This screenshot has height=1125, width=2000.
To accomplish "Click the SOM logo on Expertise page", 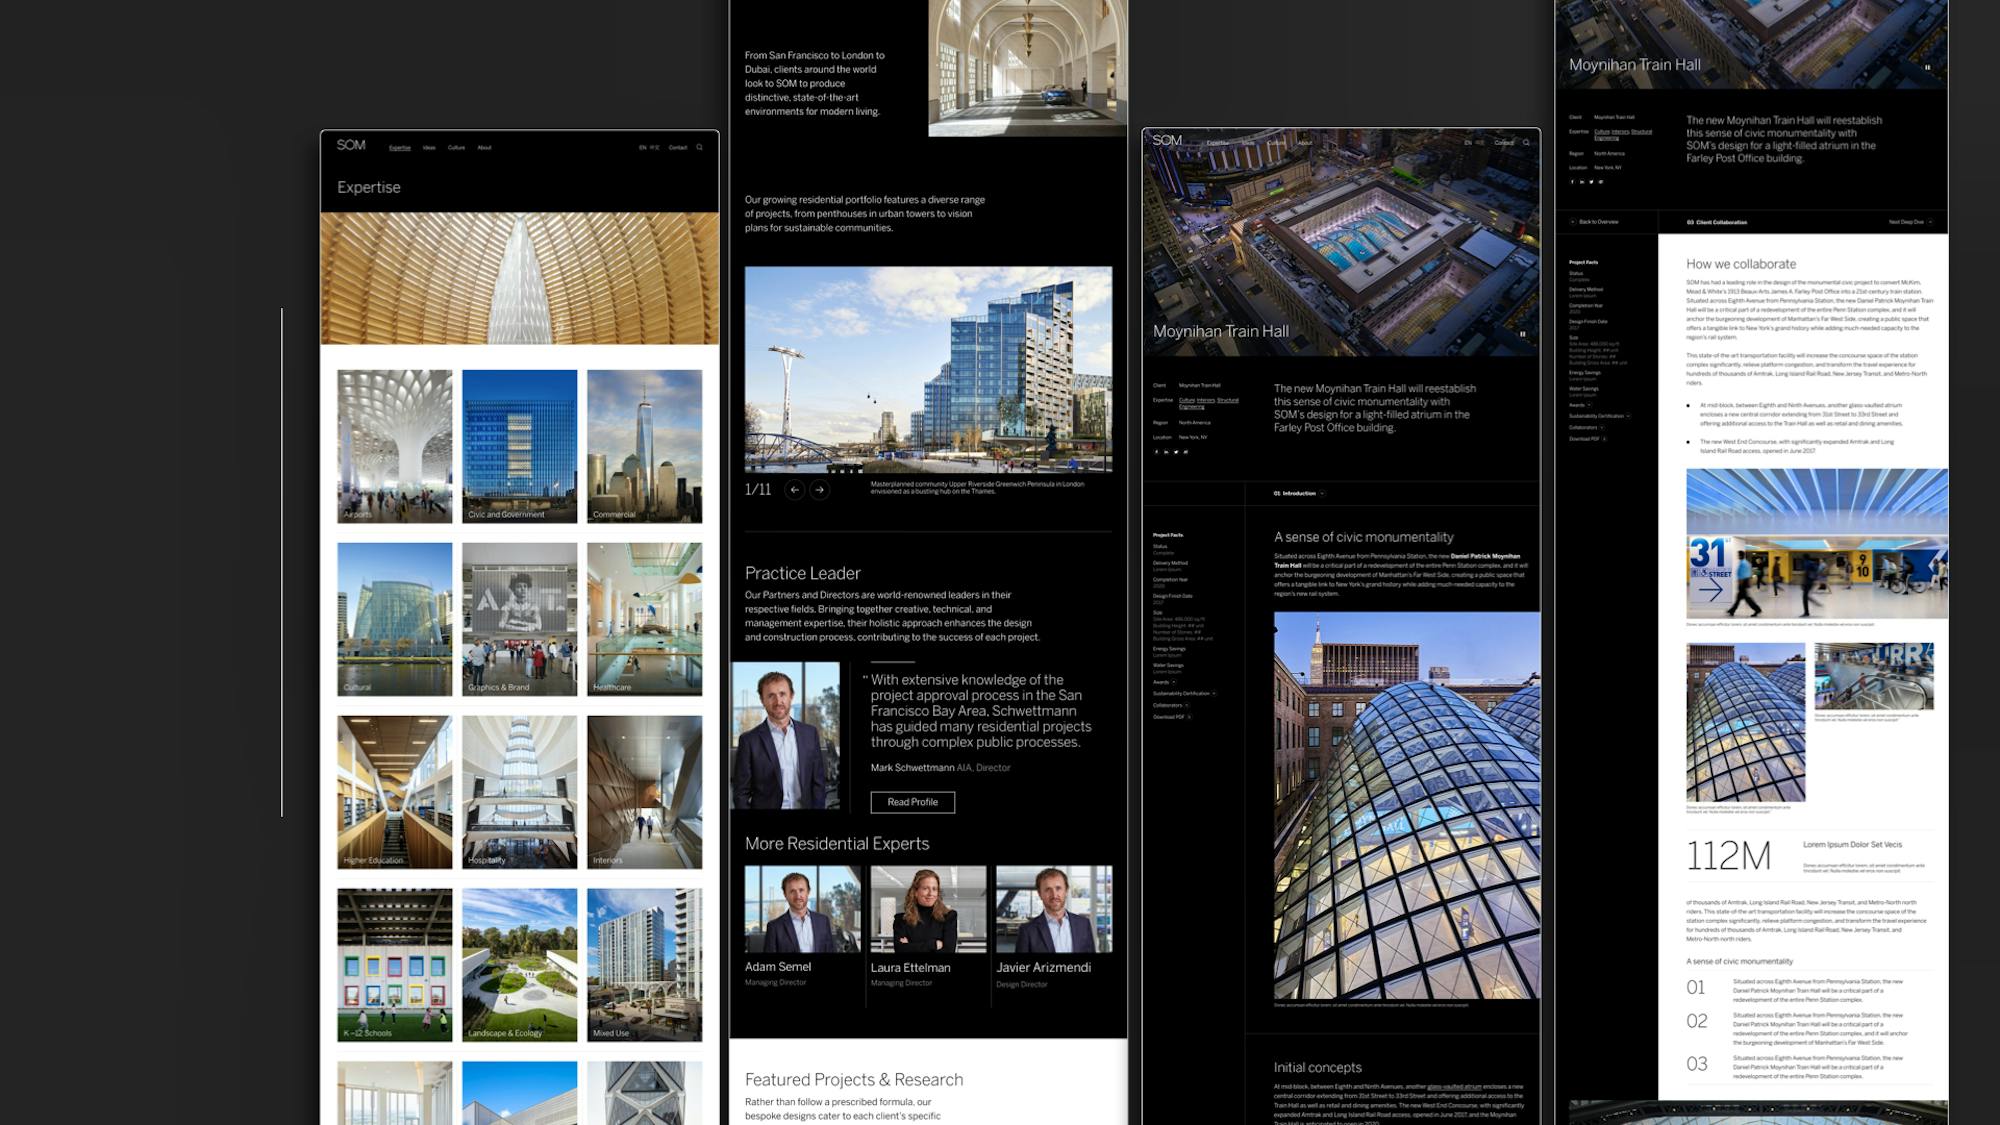I will tap(351, 145).
